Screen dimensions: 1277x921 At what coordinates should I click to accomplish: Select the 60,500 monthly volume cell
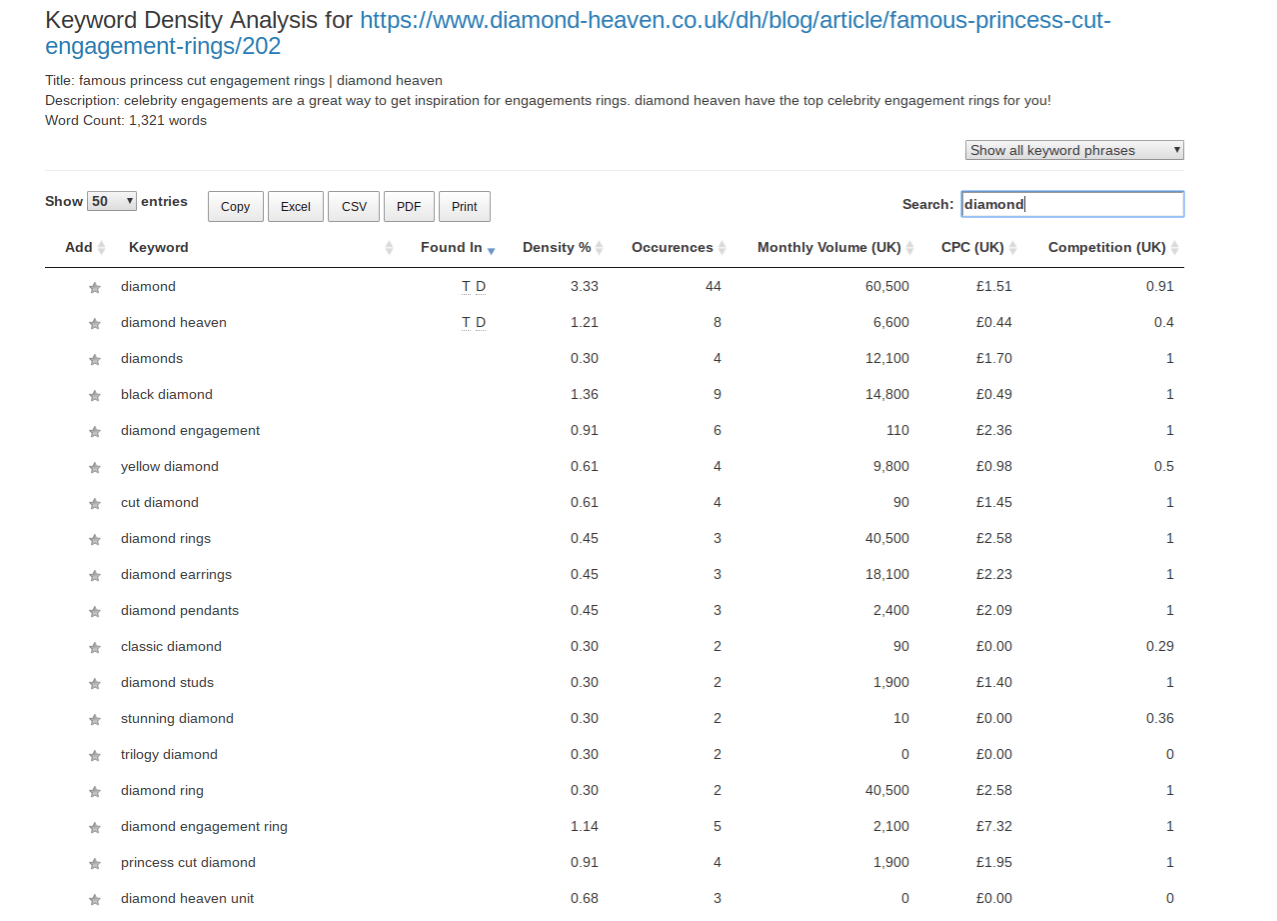click(x=887, y=286)
